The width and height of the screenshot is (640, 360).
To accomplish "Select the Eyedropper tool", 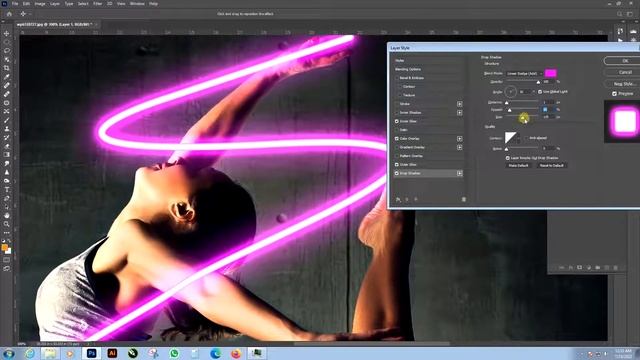I will click(x=7, y=77).
